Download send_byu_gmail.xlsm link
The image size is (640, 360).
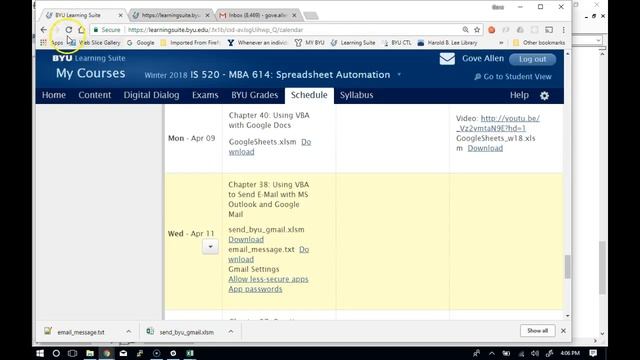(x=246, y=240)
